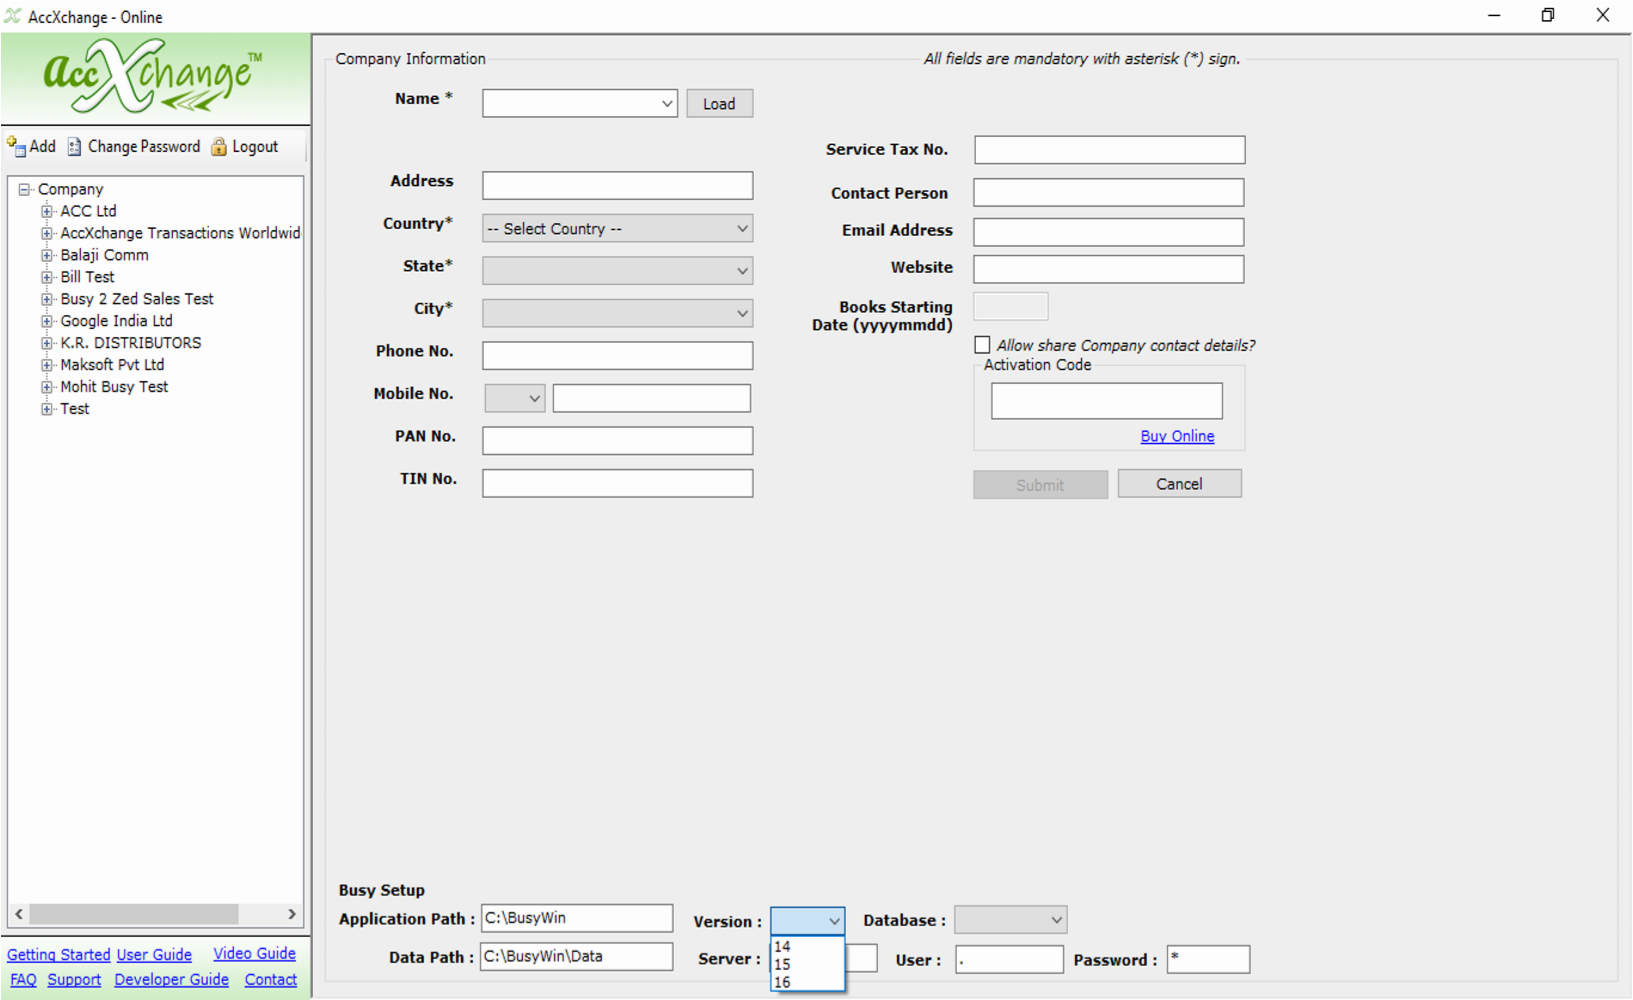Open the Buy Online link

point(1177,436)
